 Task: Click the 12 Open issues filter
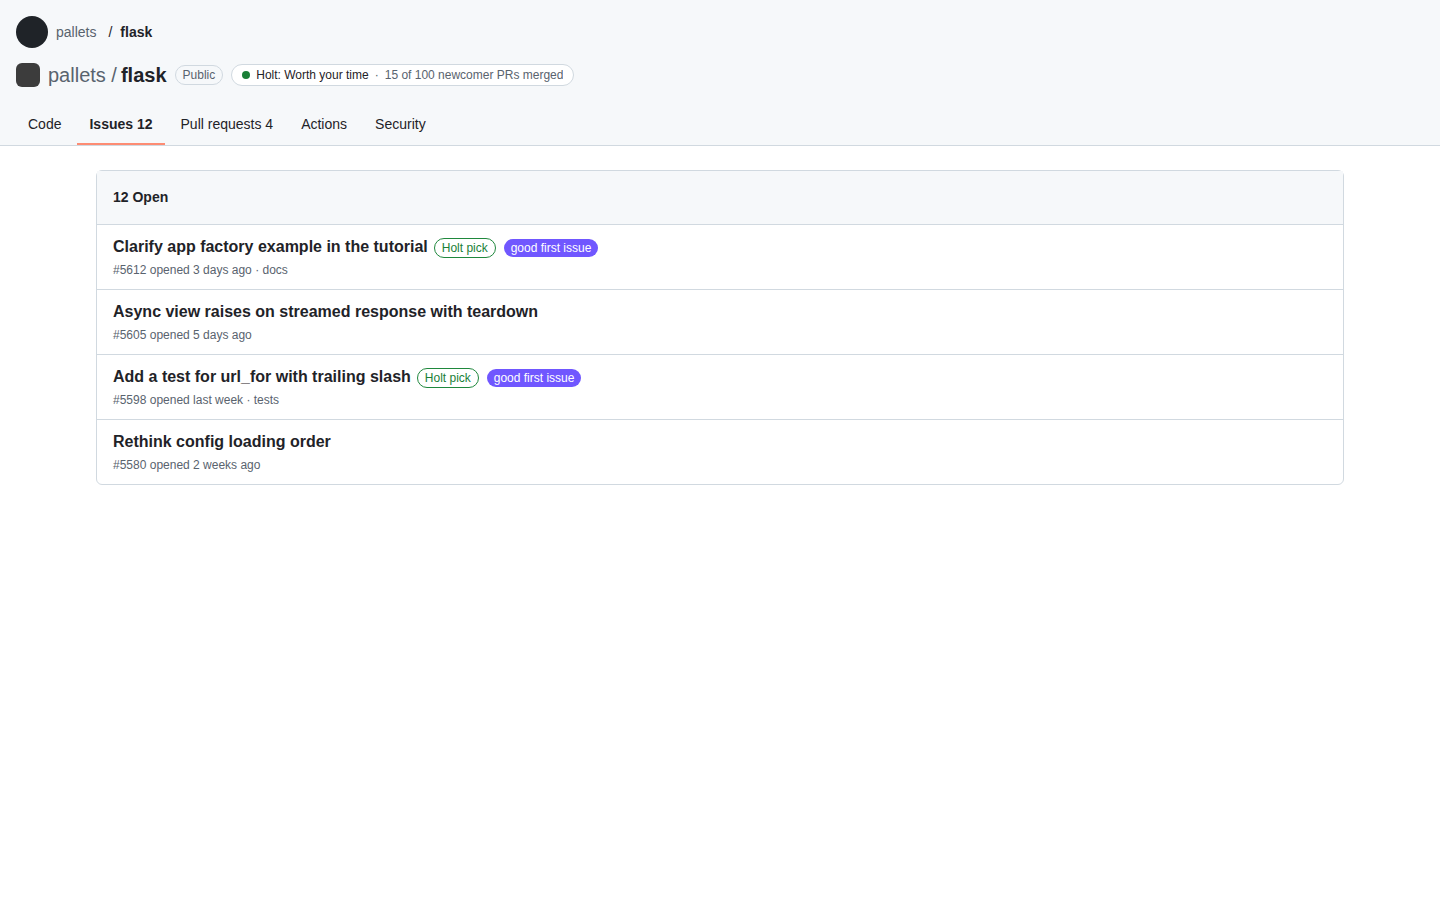(x=141, y=197)
